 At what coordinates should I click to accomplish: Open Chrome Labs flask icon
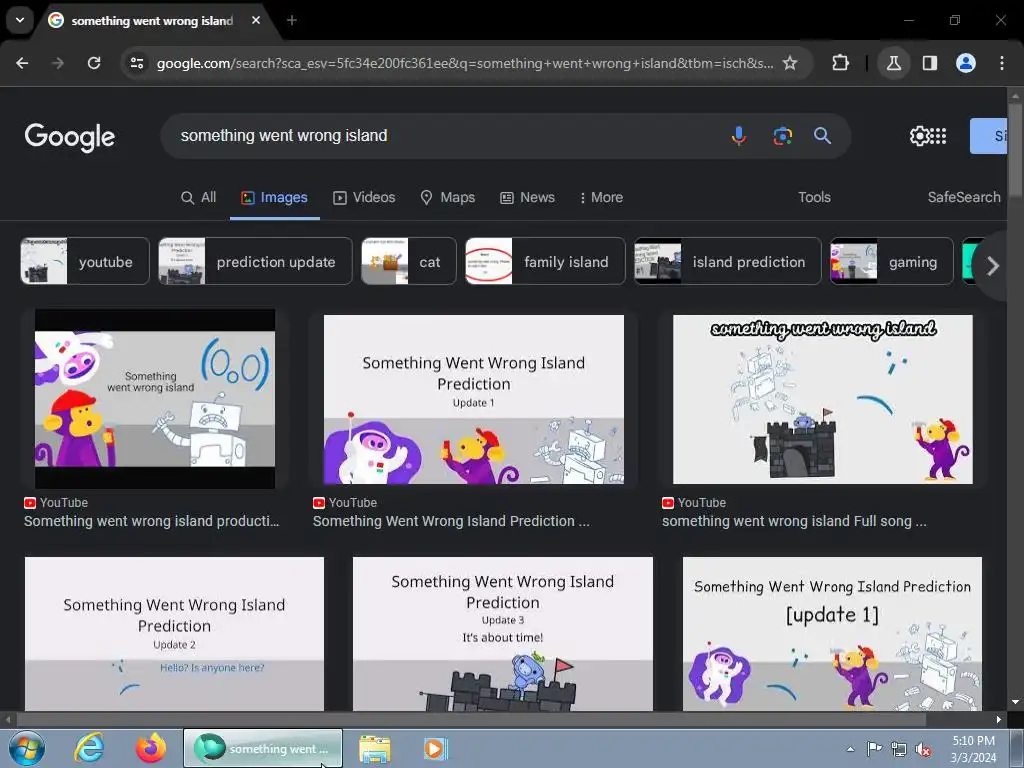point(893,63)
